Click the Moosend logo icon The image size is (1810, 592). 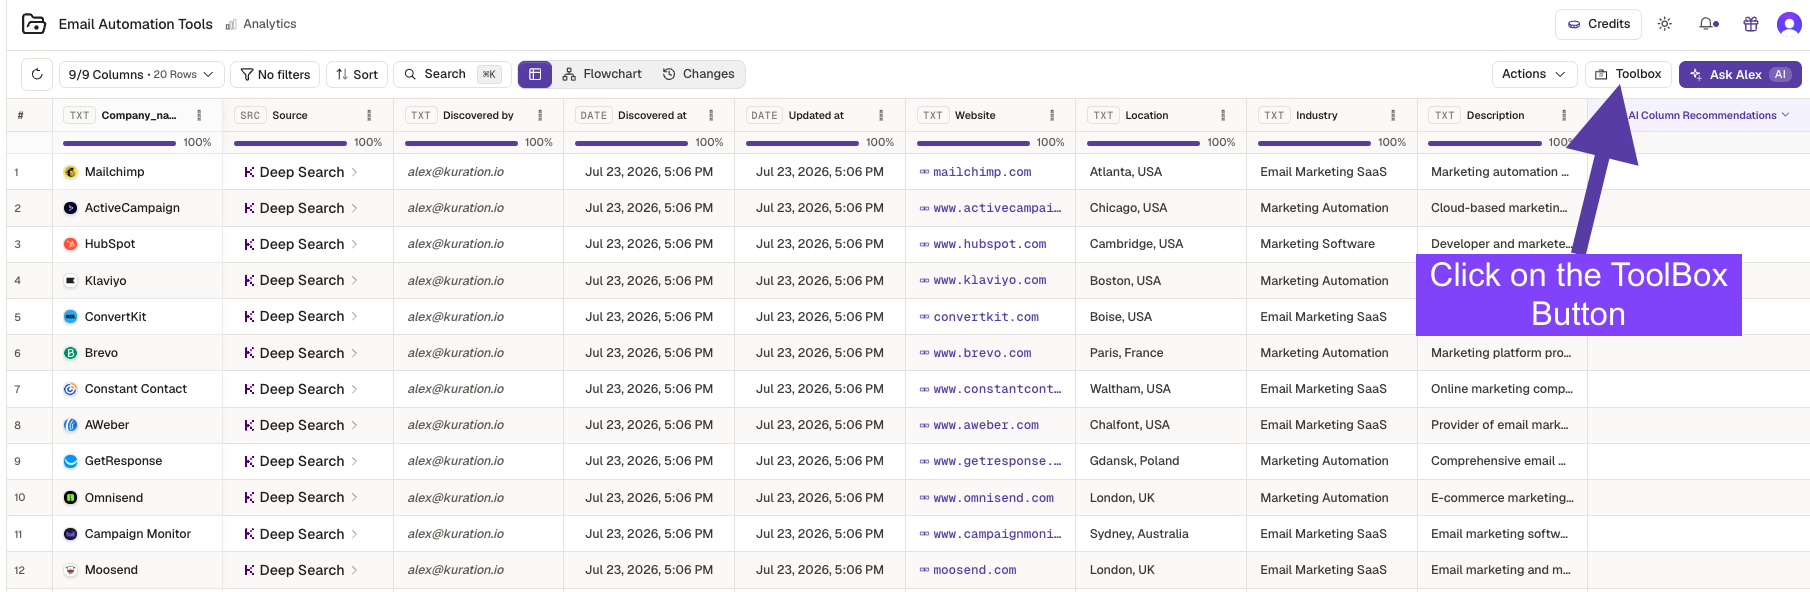[70, 570]
